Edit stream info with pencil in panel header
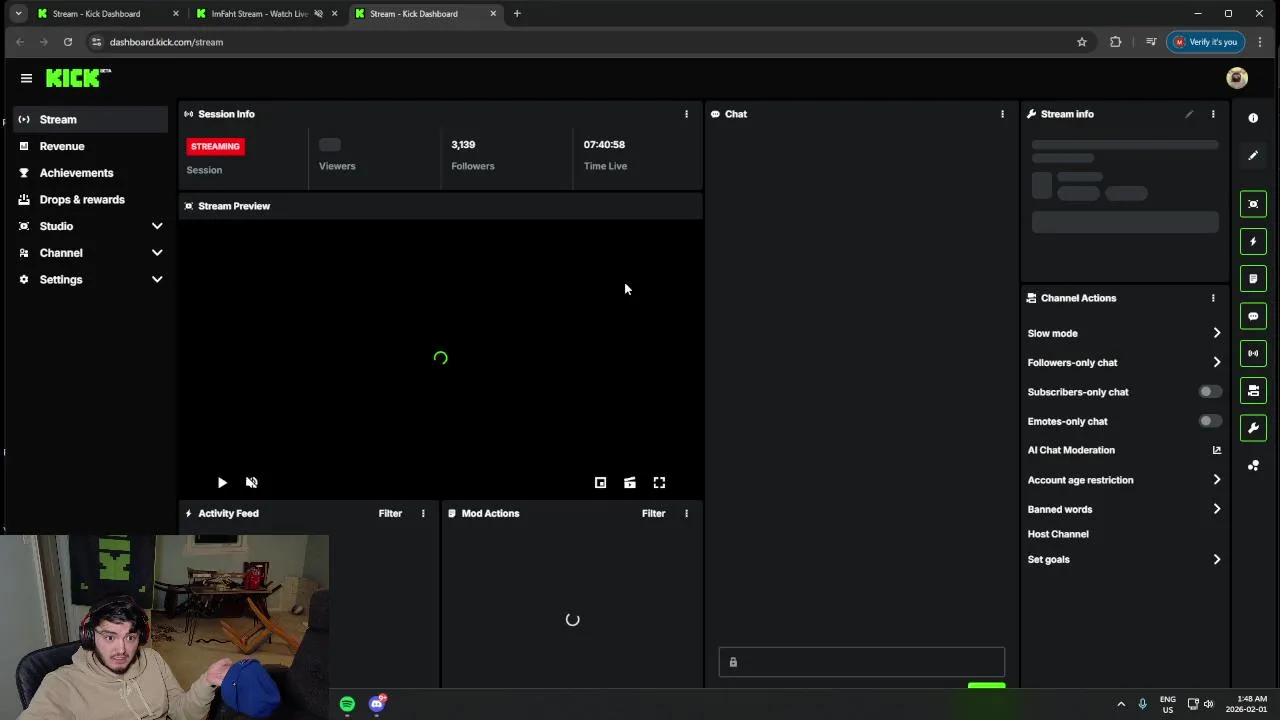 point(1189,114)
